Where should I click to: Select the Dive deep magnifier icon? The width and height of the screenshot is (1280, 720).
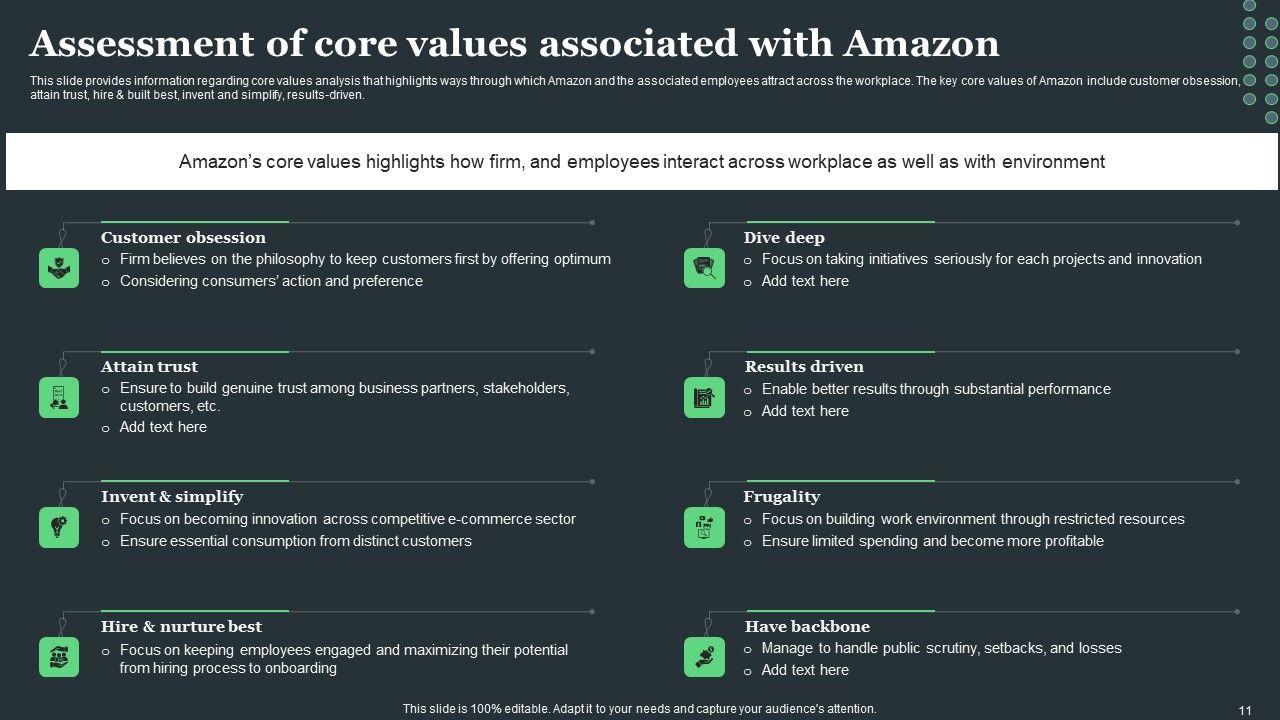[x=704, y=268]
